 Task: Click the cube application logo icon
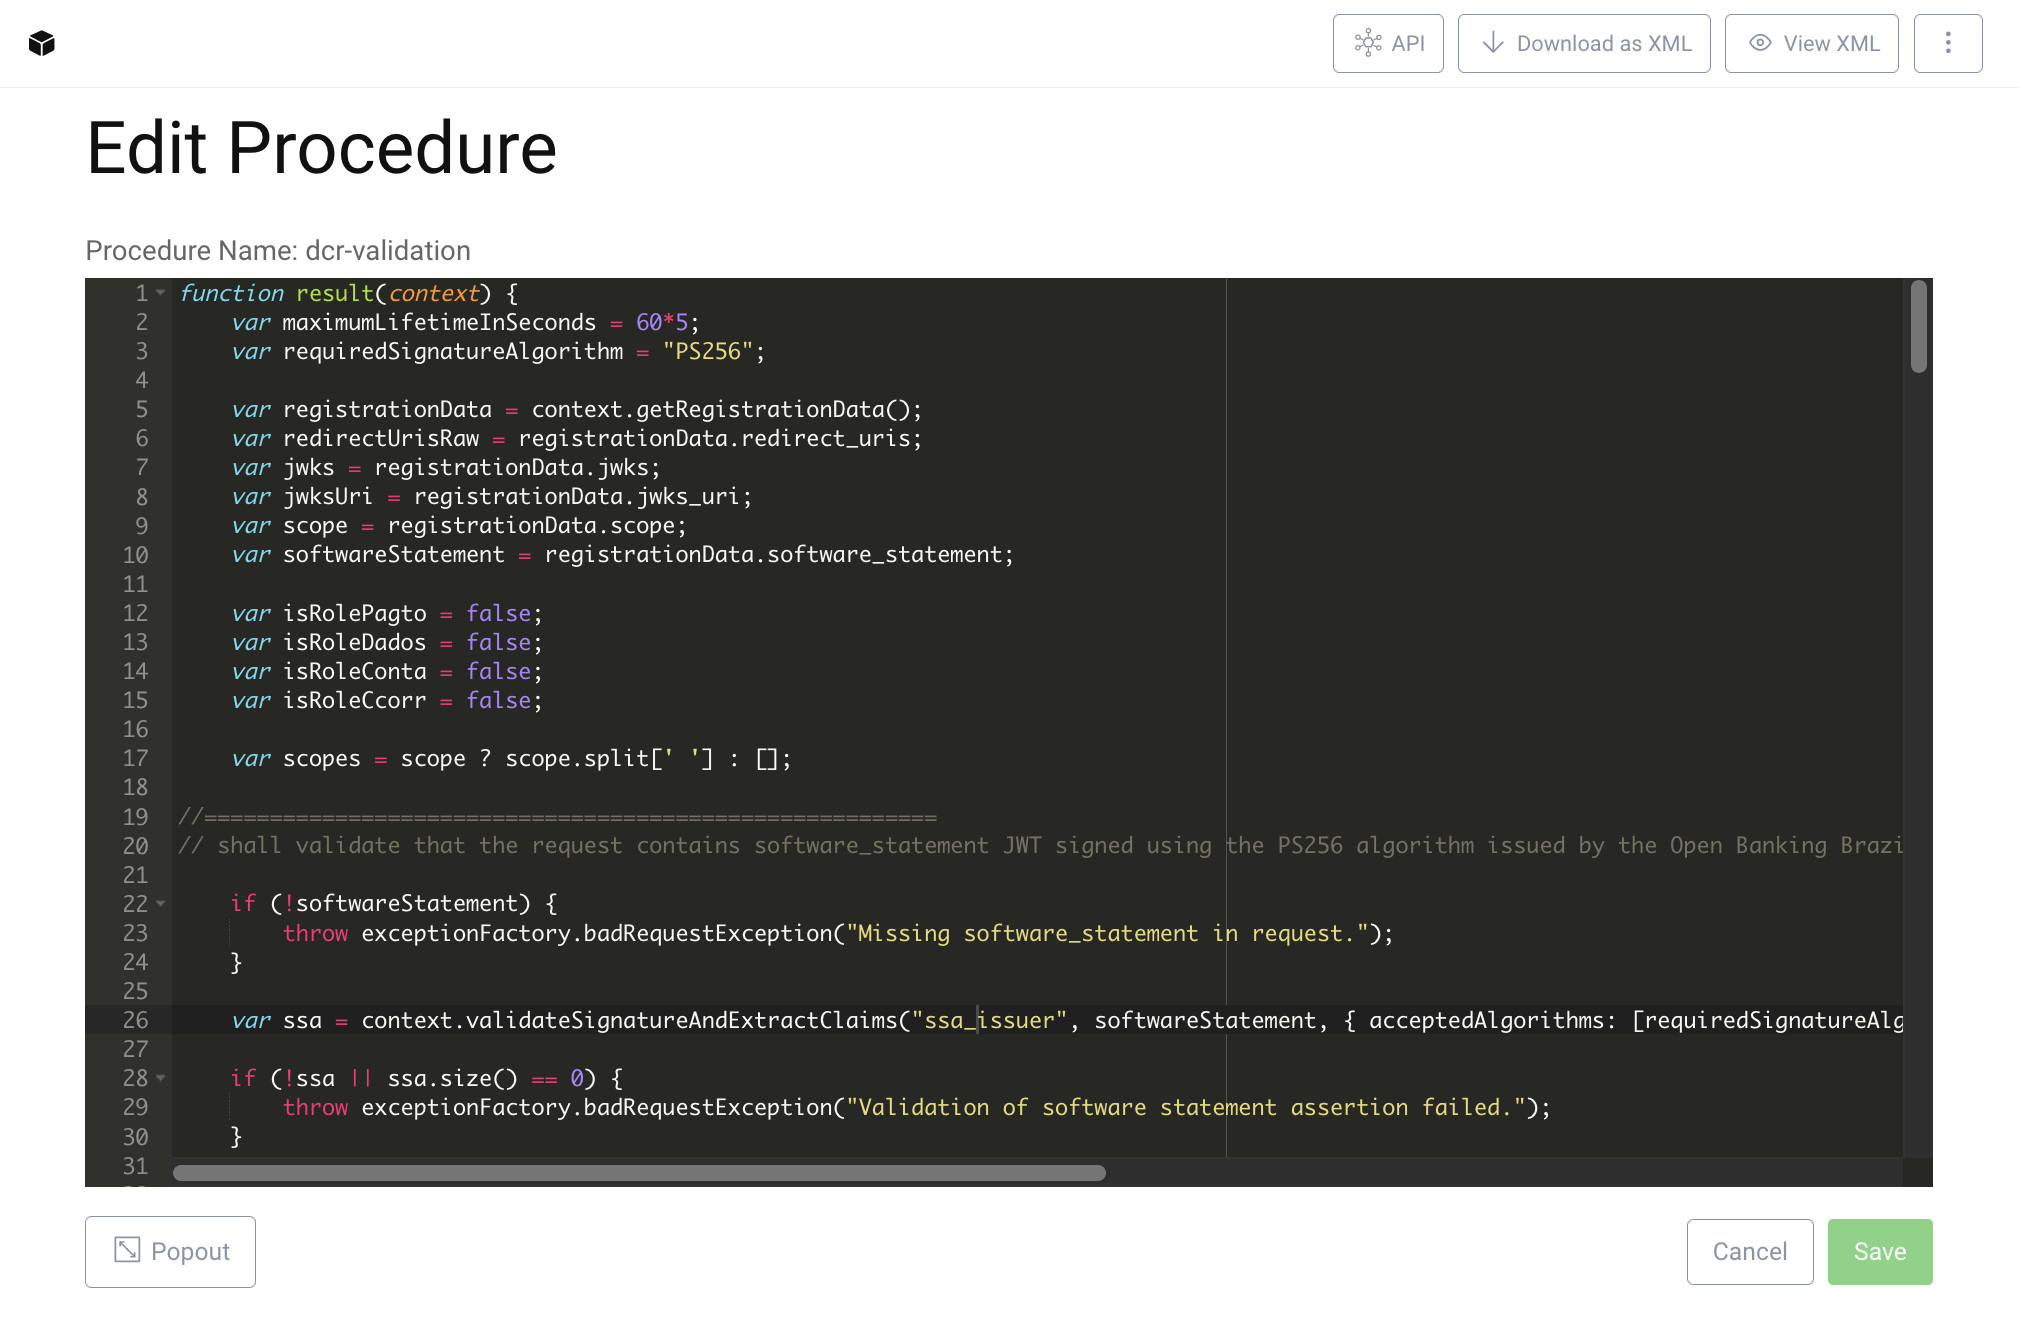click(x=42, y=42)
